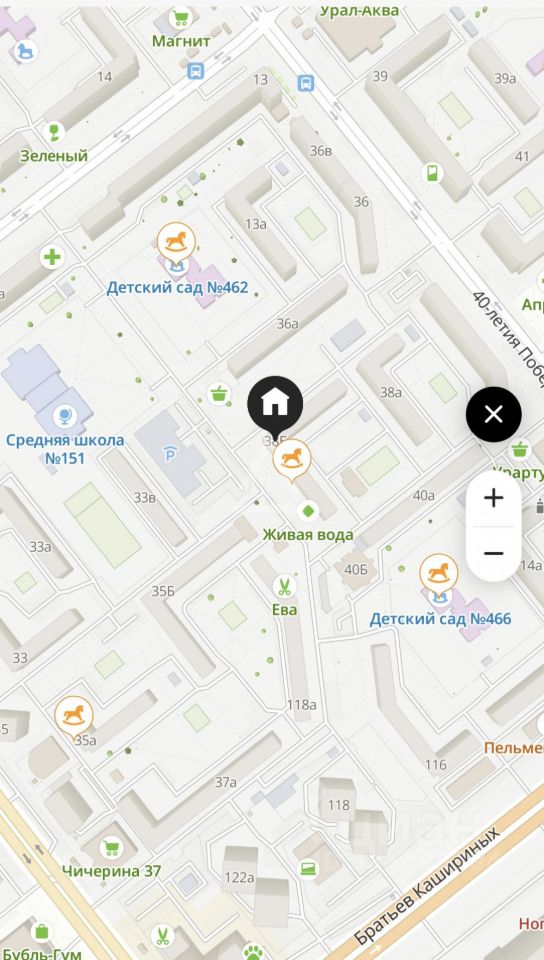This screenshot has height=960, width=544.
Task: Zoom out with the minus button
Action: tap(493, 553)
